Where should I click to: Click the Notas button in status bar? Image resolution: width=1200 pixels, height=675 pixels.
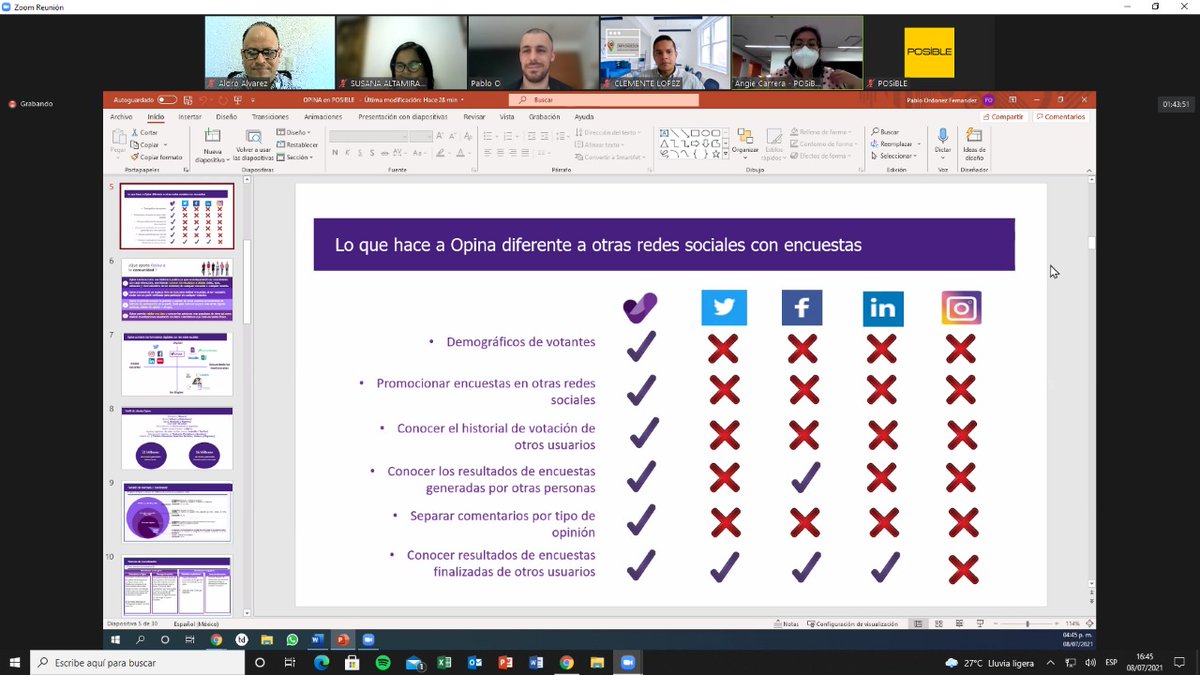click(785, 624)
